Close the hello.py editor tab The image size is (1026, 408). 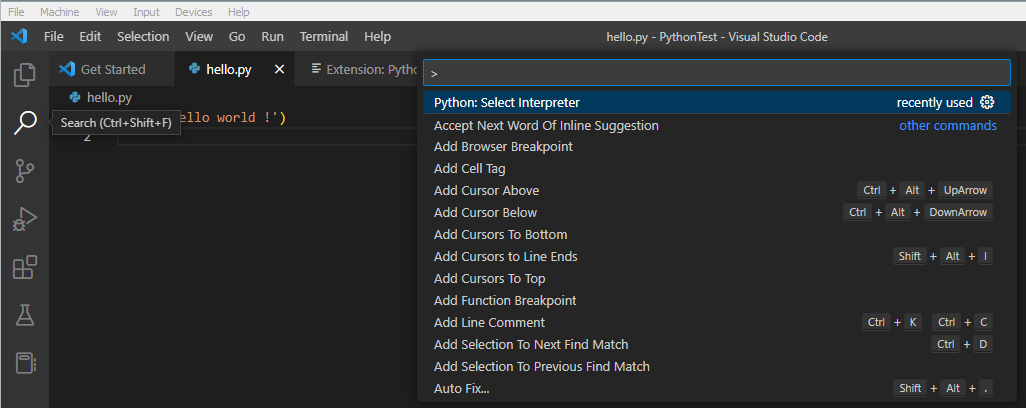coord(279,69)
